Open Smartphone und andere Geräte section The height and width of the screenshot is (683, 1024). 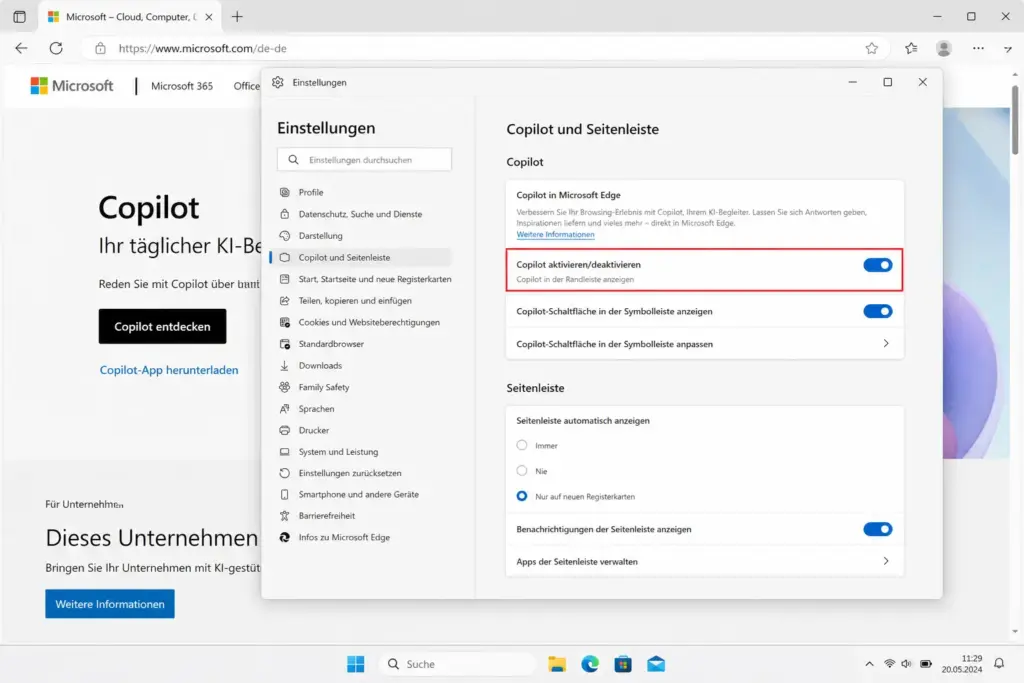pyautogui.click(x=360, y=494)
